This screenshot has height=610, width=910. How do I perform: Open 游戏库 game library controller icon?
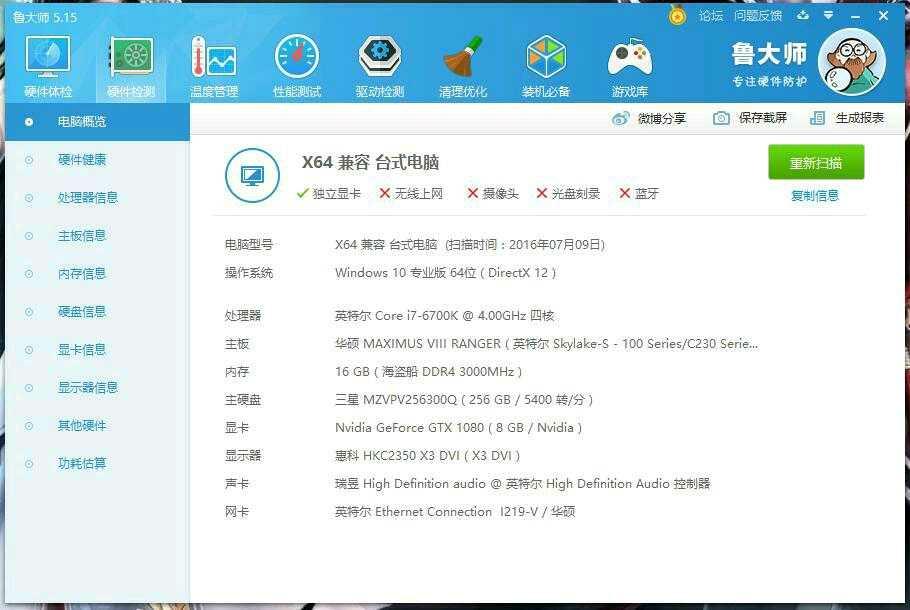click(630, 65)
